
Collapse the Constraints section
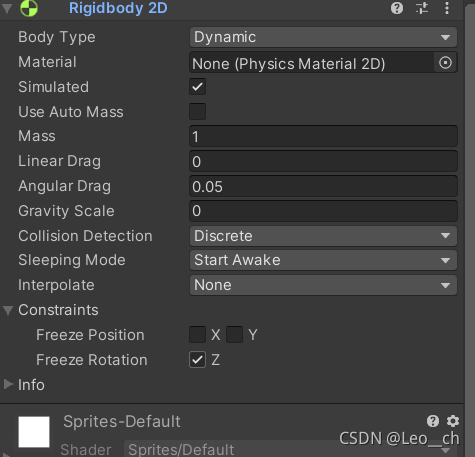click(8, 310)
